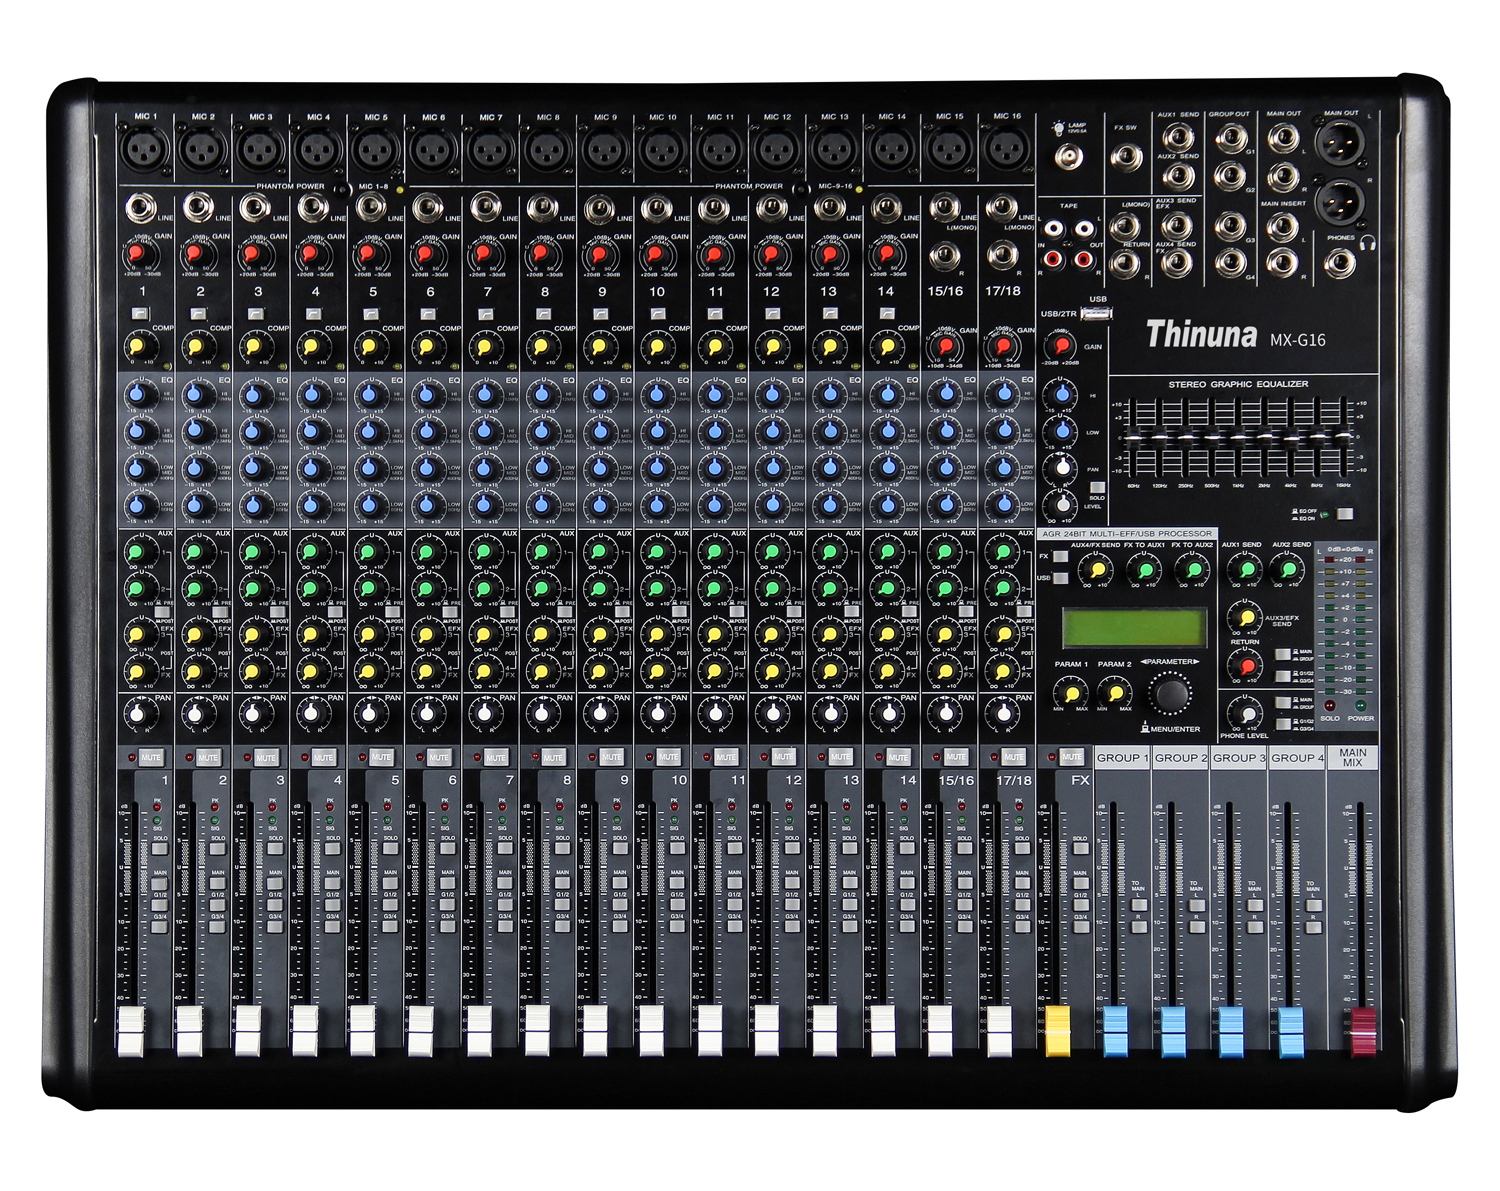Click channel 1 red GAIN knob
Image resolution: width=1500 pixels, height=1191 pixels.
coord(137,254)
